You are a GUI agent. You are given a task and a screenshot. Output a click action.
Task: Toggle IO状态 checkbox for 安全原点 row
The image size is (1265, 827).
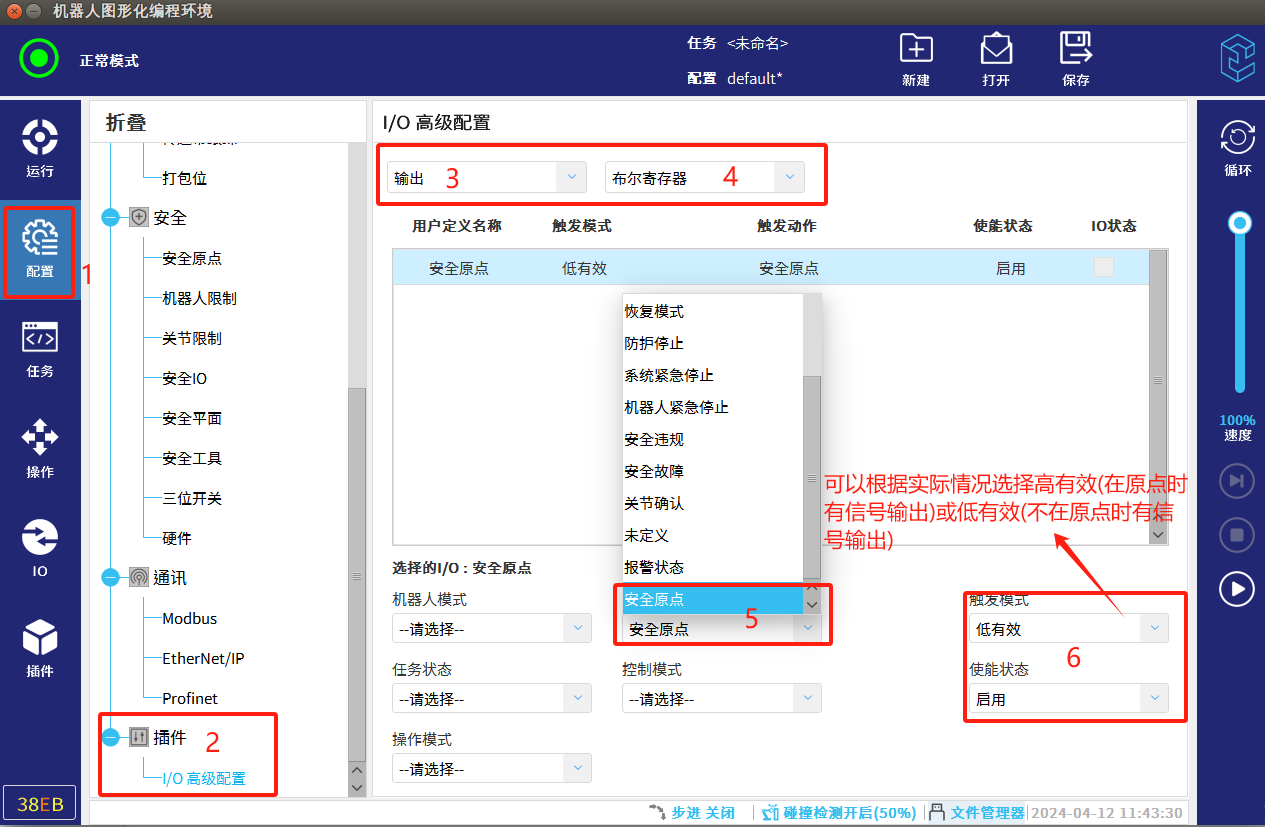[x=1103, y=268]
